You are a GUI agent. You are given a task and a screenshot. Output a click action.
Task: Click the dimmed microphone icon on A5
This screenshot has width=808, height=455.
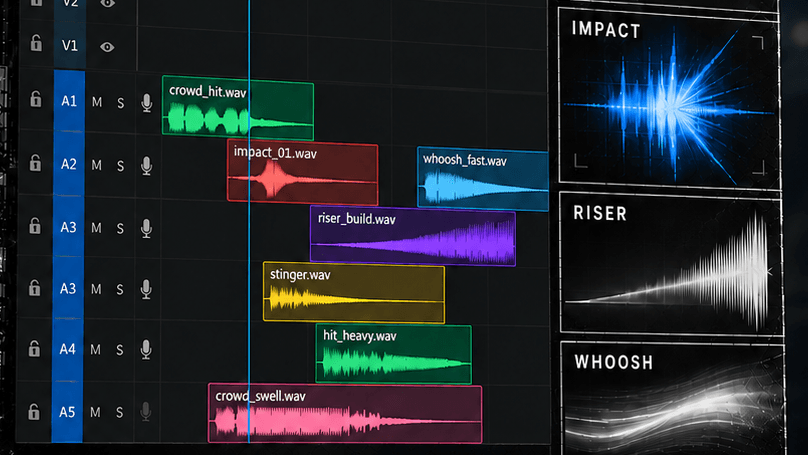pos(146,412)
